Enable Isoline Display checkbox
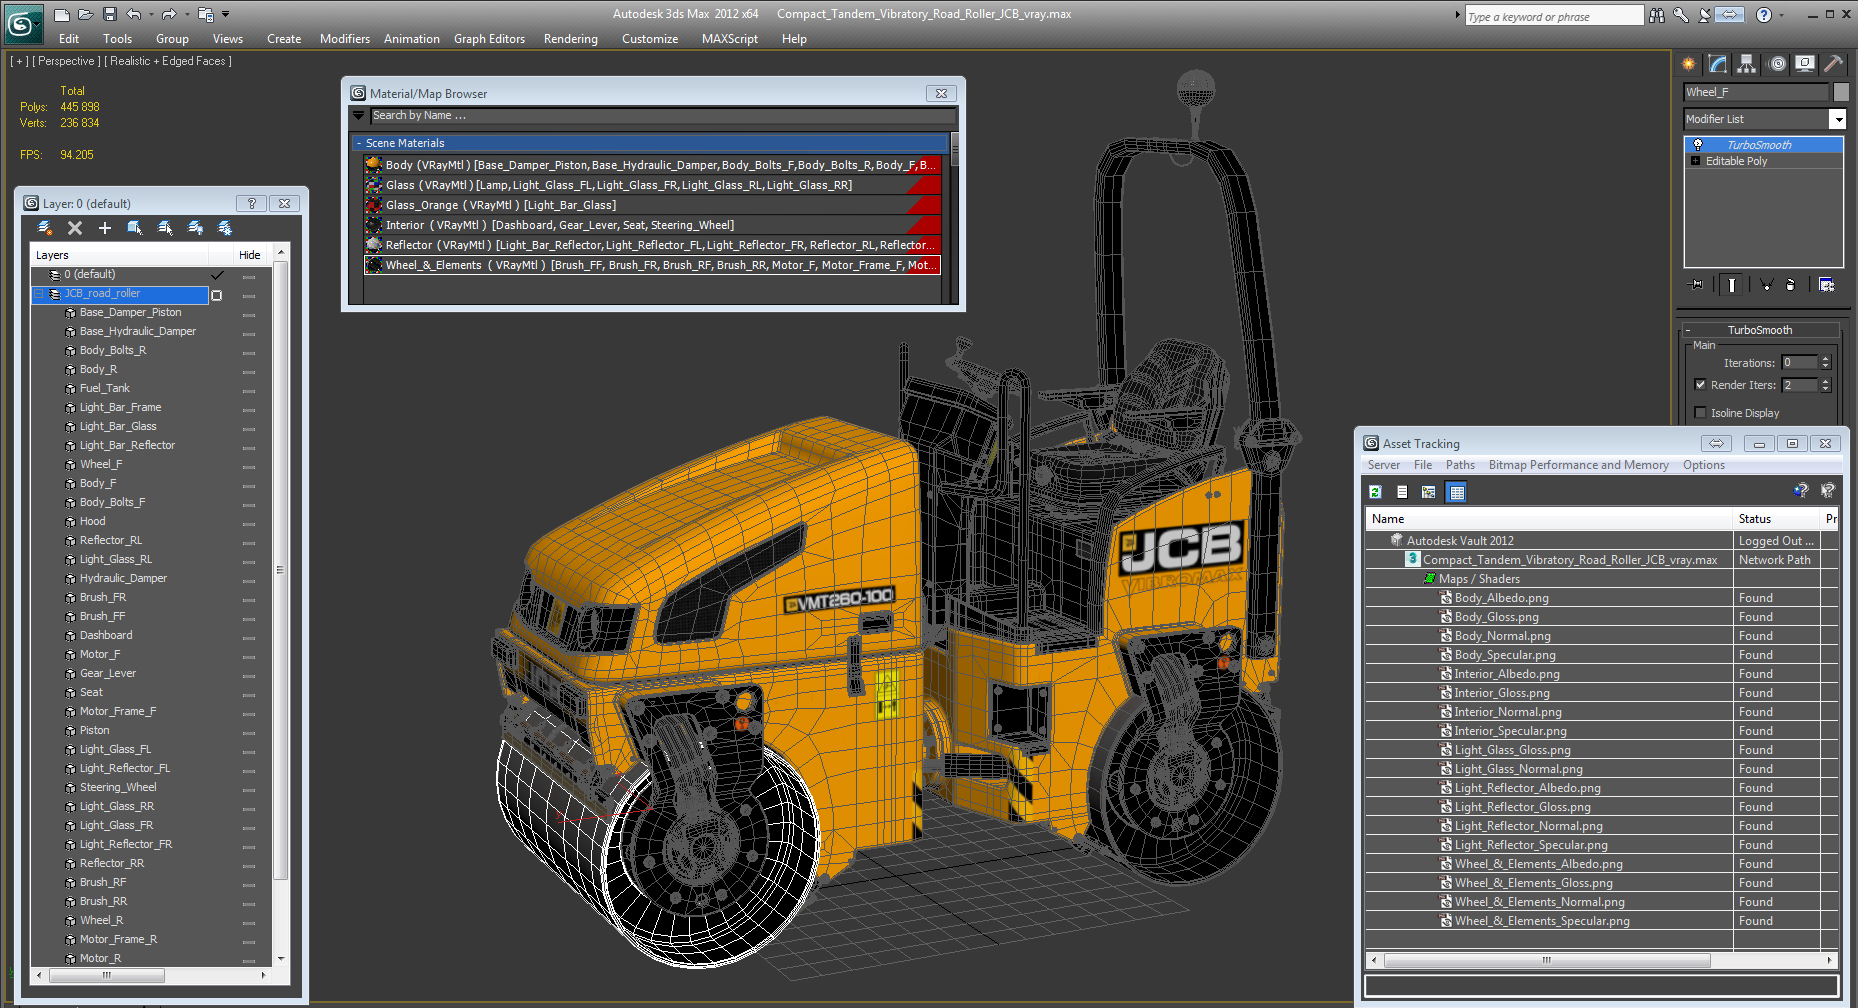1858x1008 pixels. pos(1700,413)
